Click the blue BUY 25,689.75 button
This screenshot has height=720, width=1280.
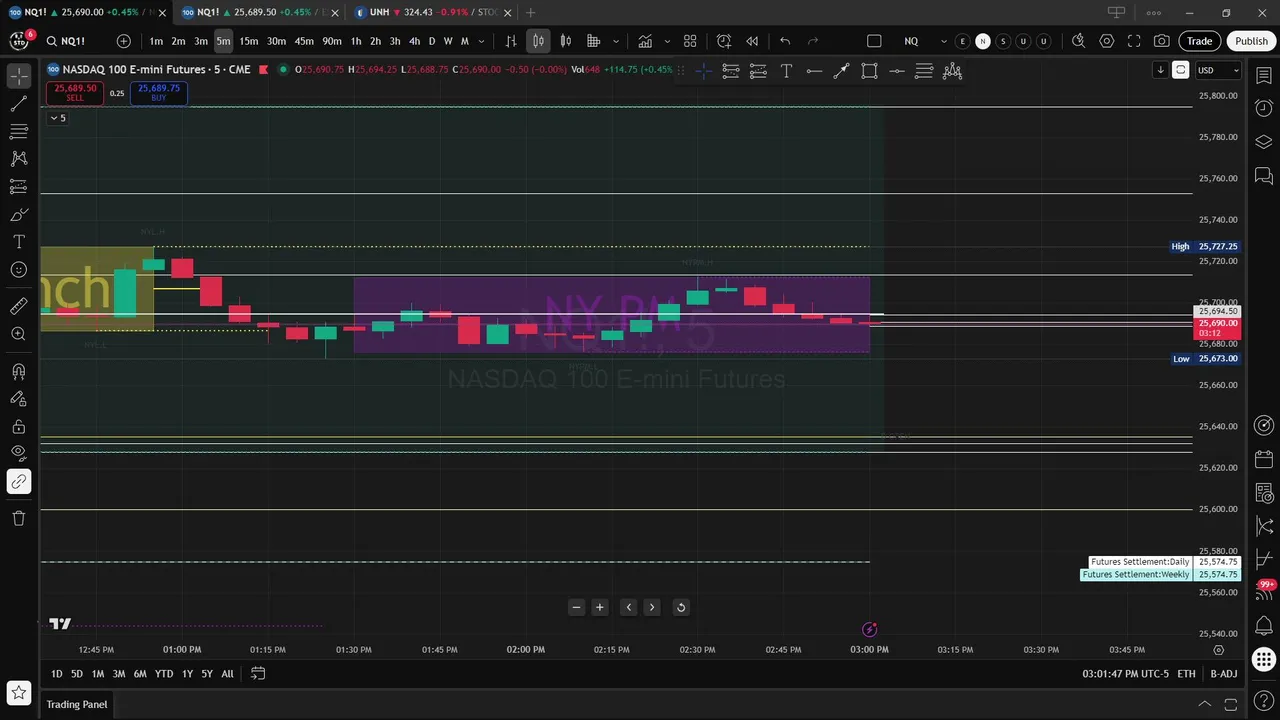(x=159, y=93)
